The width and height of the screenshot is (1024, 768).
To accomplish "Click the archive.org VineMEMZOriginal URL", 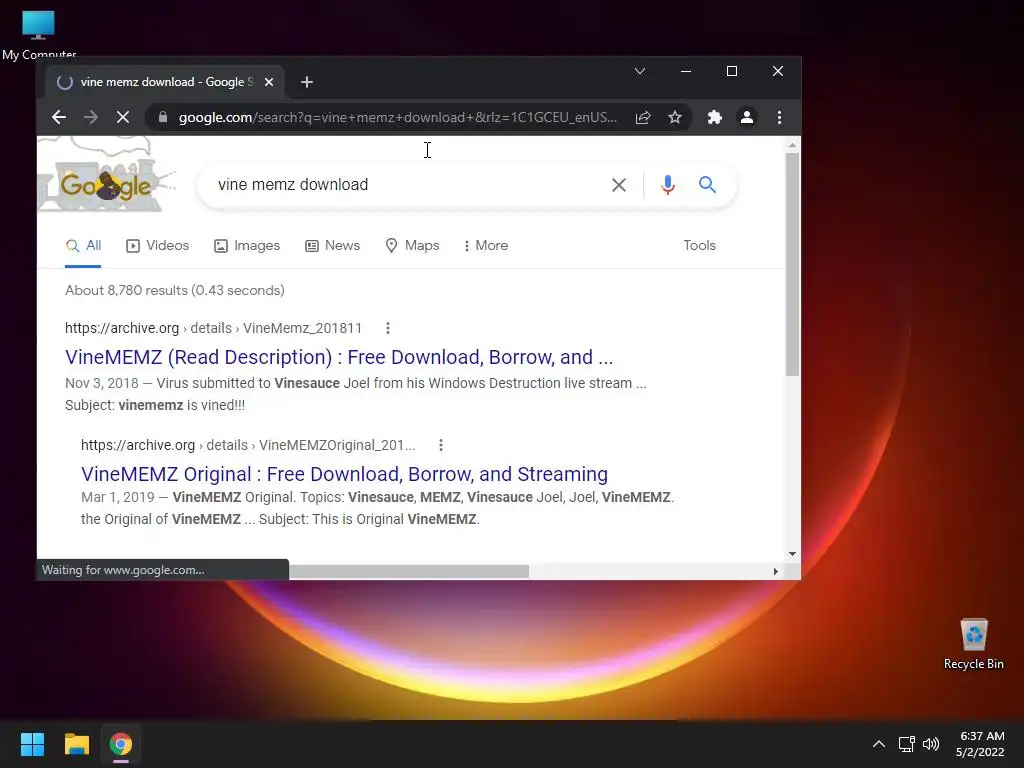I will (x=248, y=445).
